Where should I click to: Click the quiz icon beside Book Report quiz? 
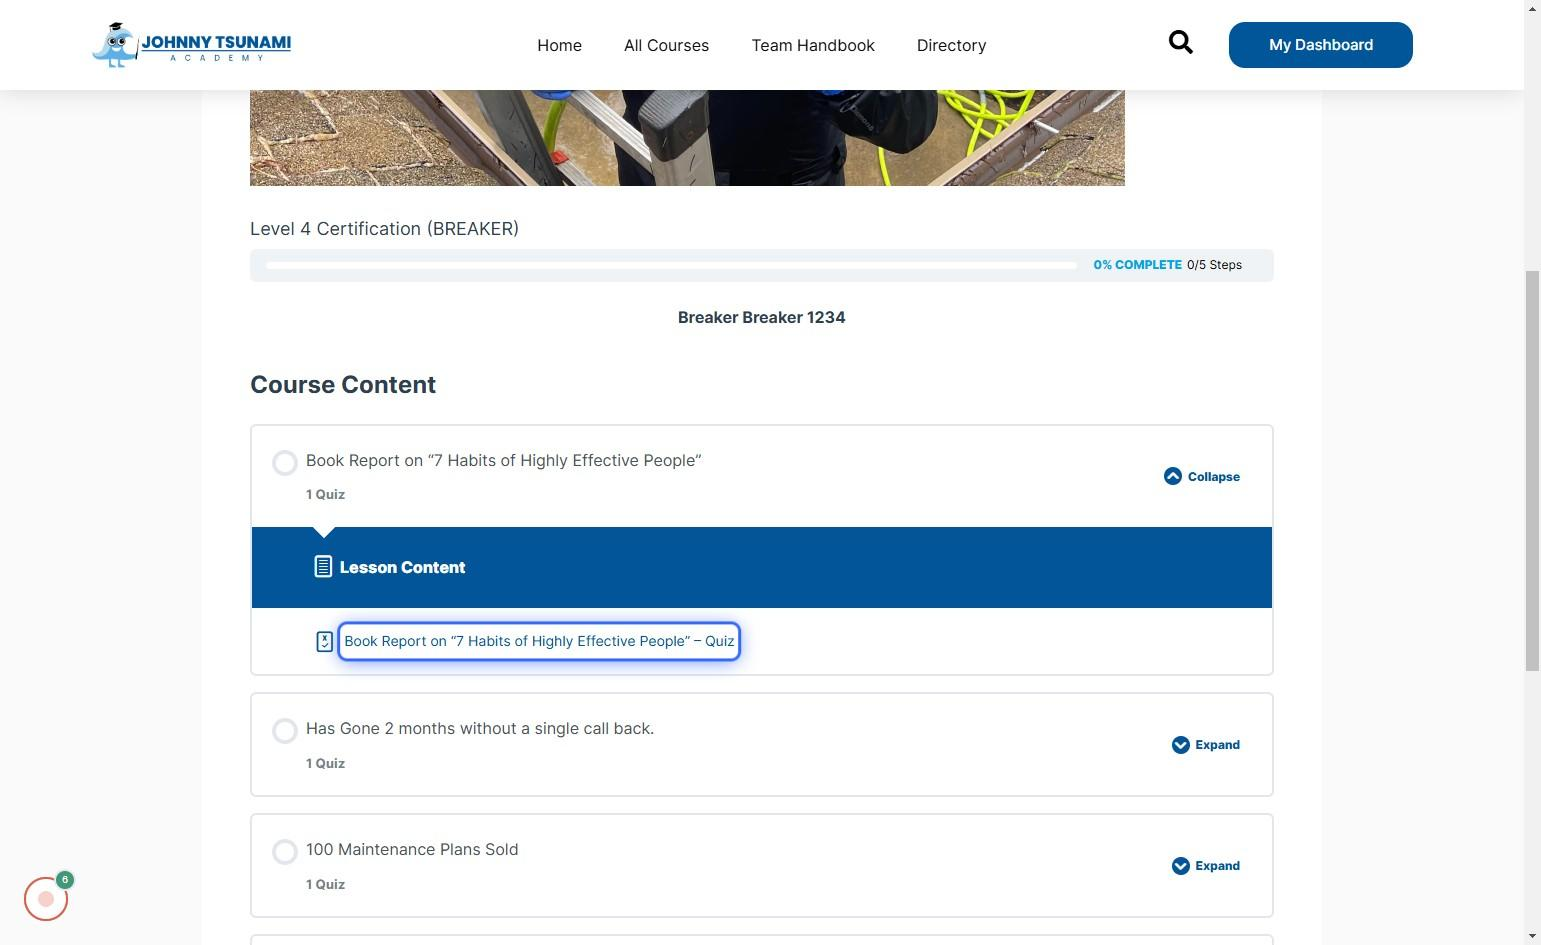[x=324, y=642]
